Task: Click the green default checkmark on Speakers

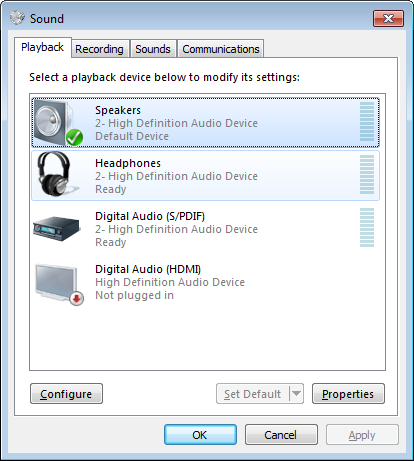Action: click(x=74, y=137)
